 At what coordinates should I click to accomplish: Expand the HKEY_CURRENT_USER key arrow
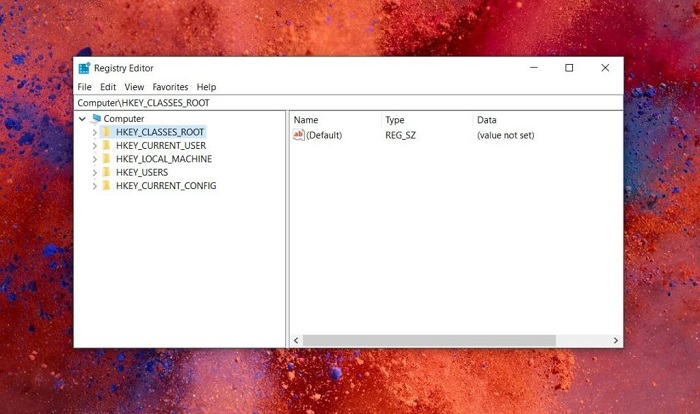(94, 146)
